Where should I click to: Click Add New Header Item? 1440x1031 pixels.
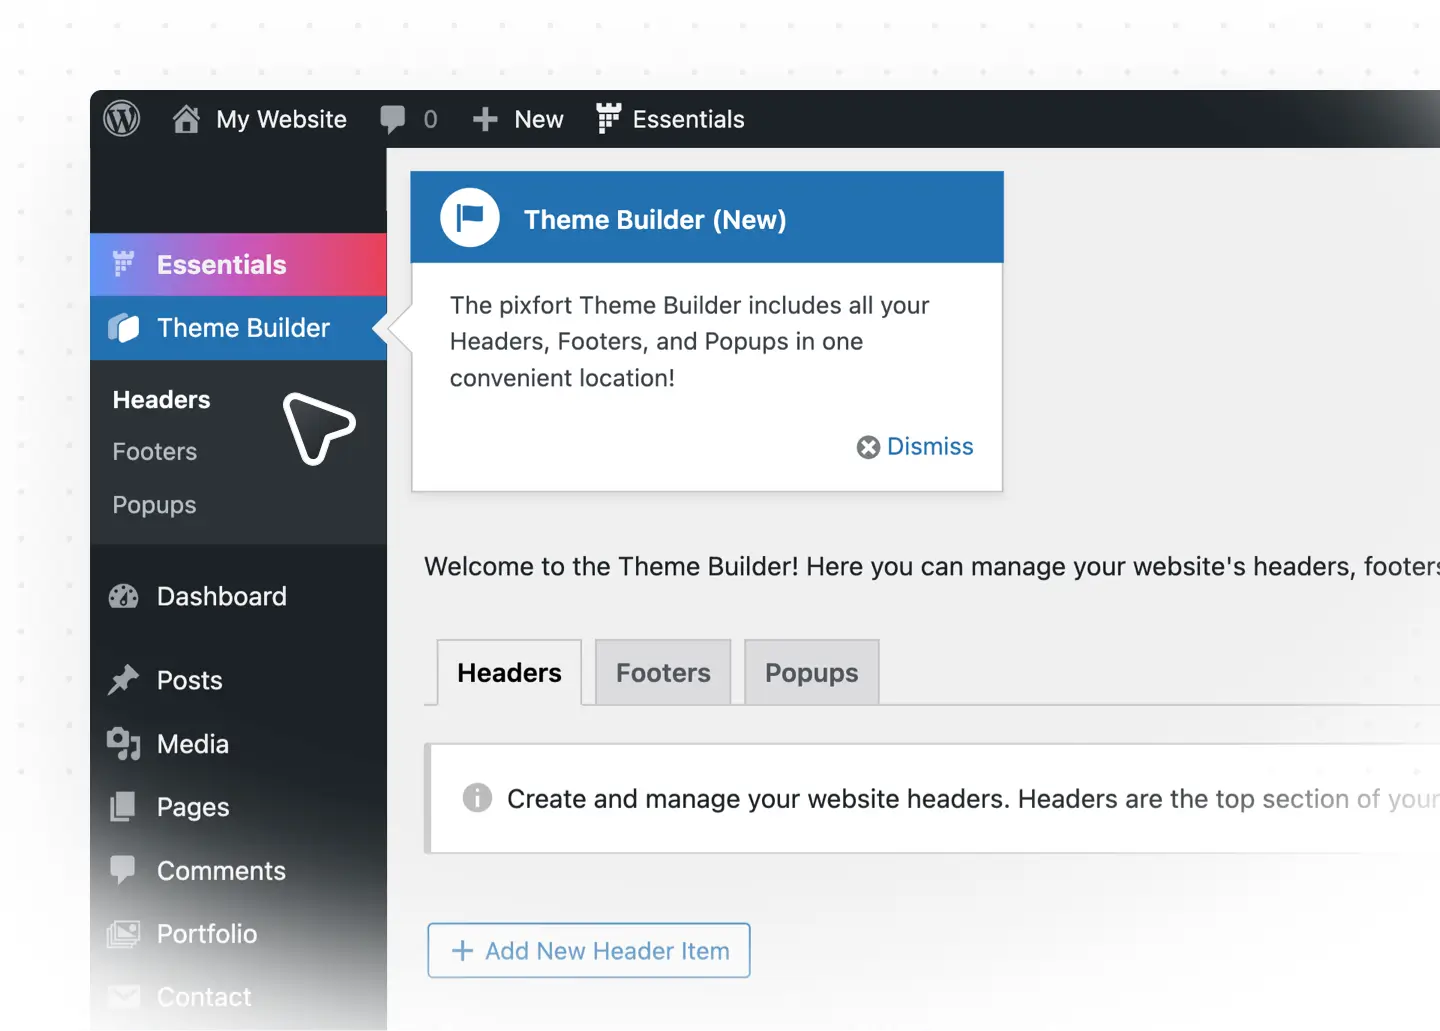pos(588,950)
